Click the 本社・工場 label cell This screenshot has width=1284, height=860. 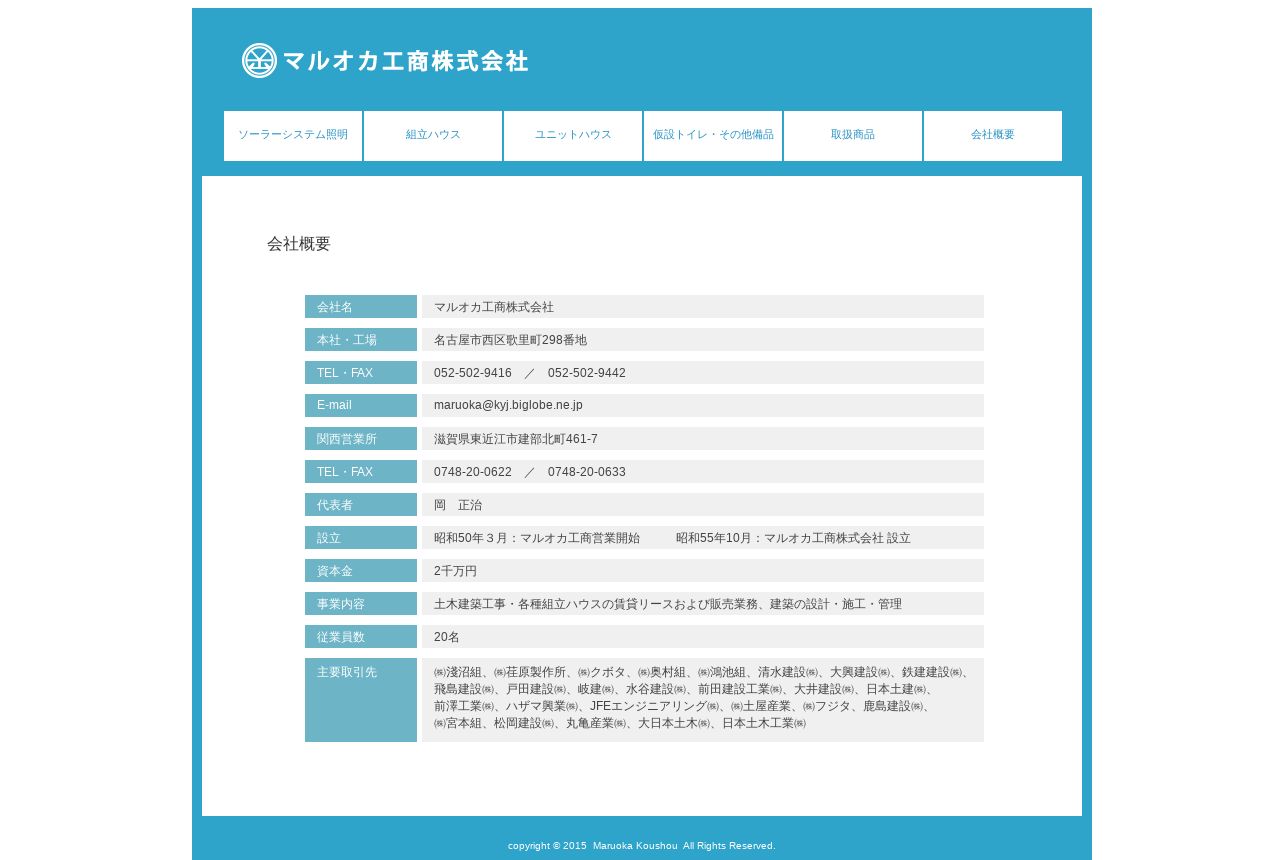tap(361, 340)
